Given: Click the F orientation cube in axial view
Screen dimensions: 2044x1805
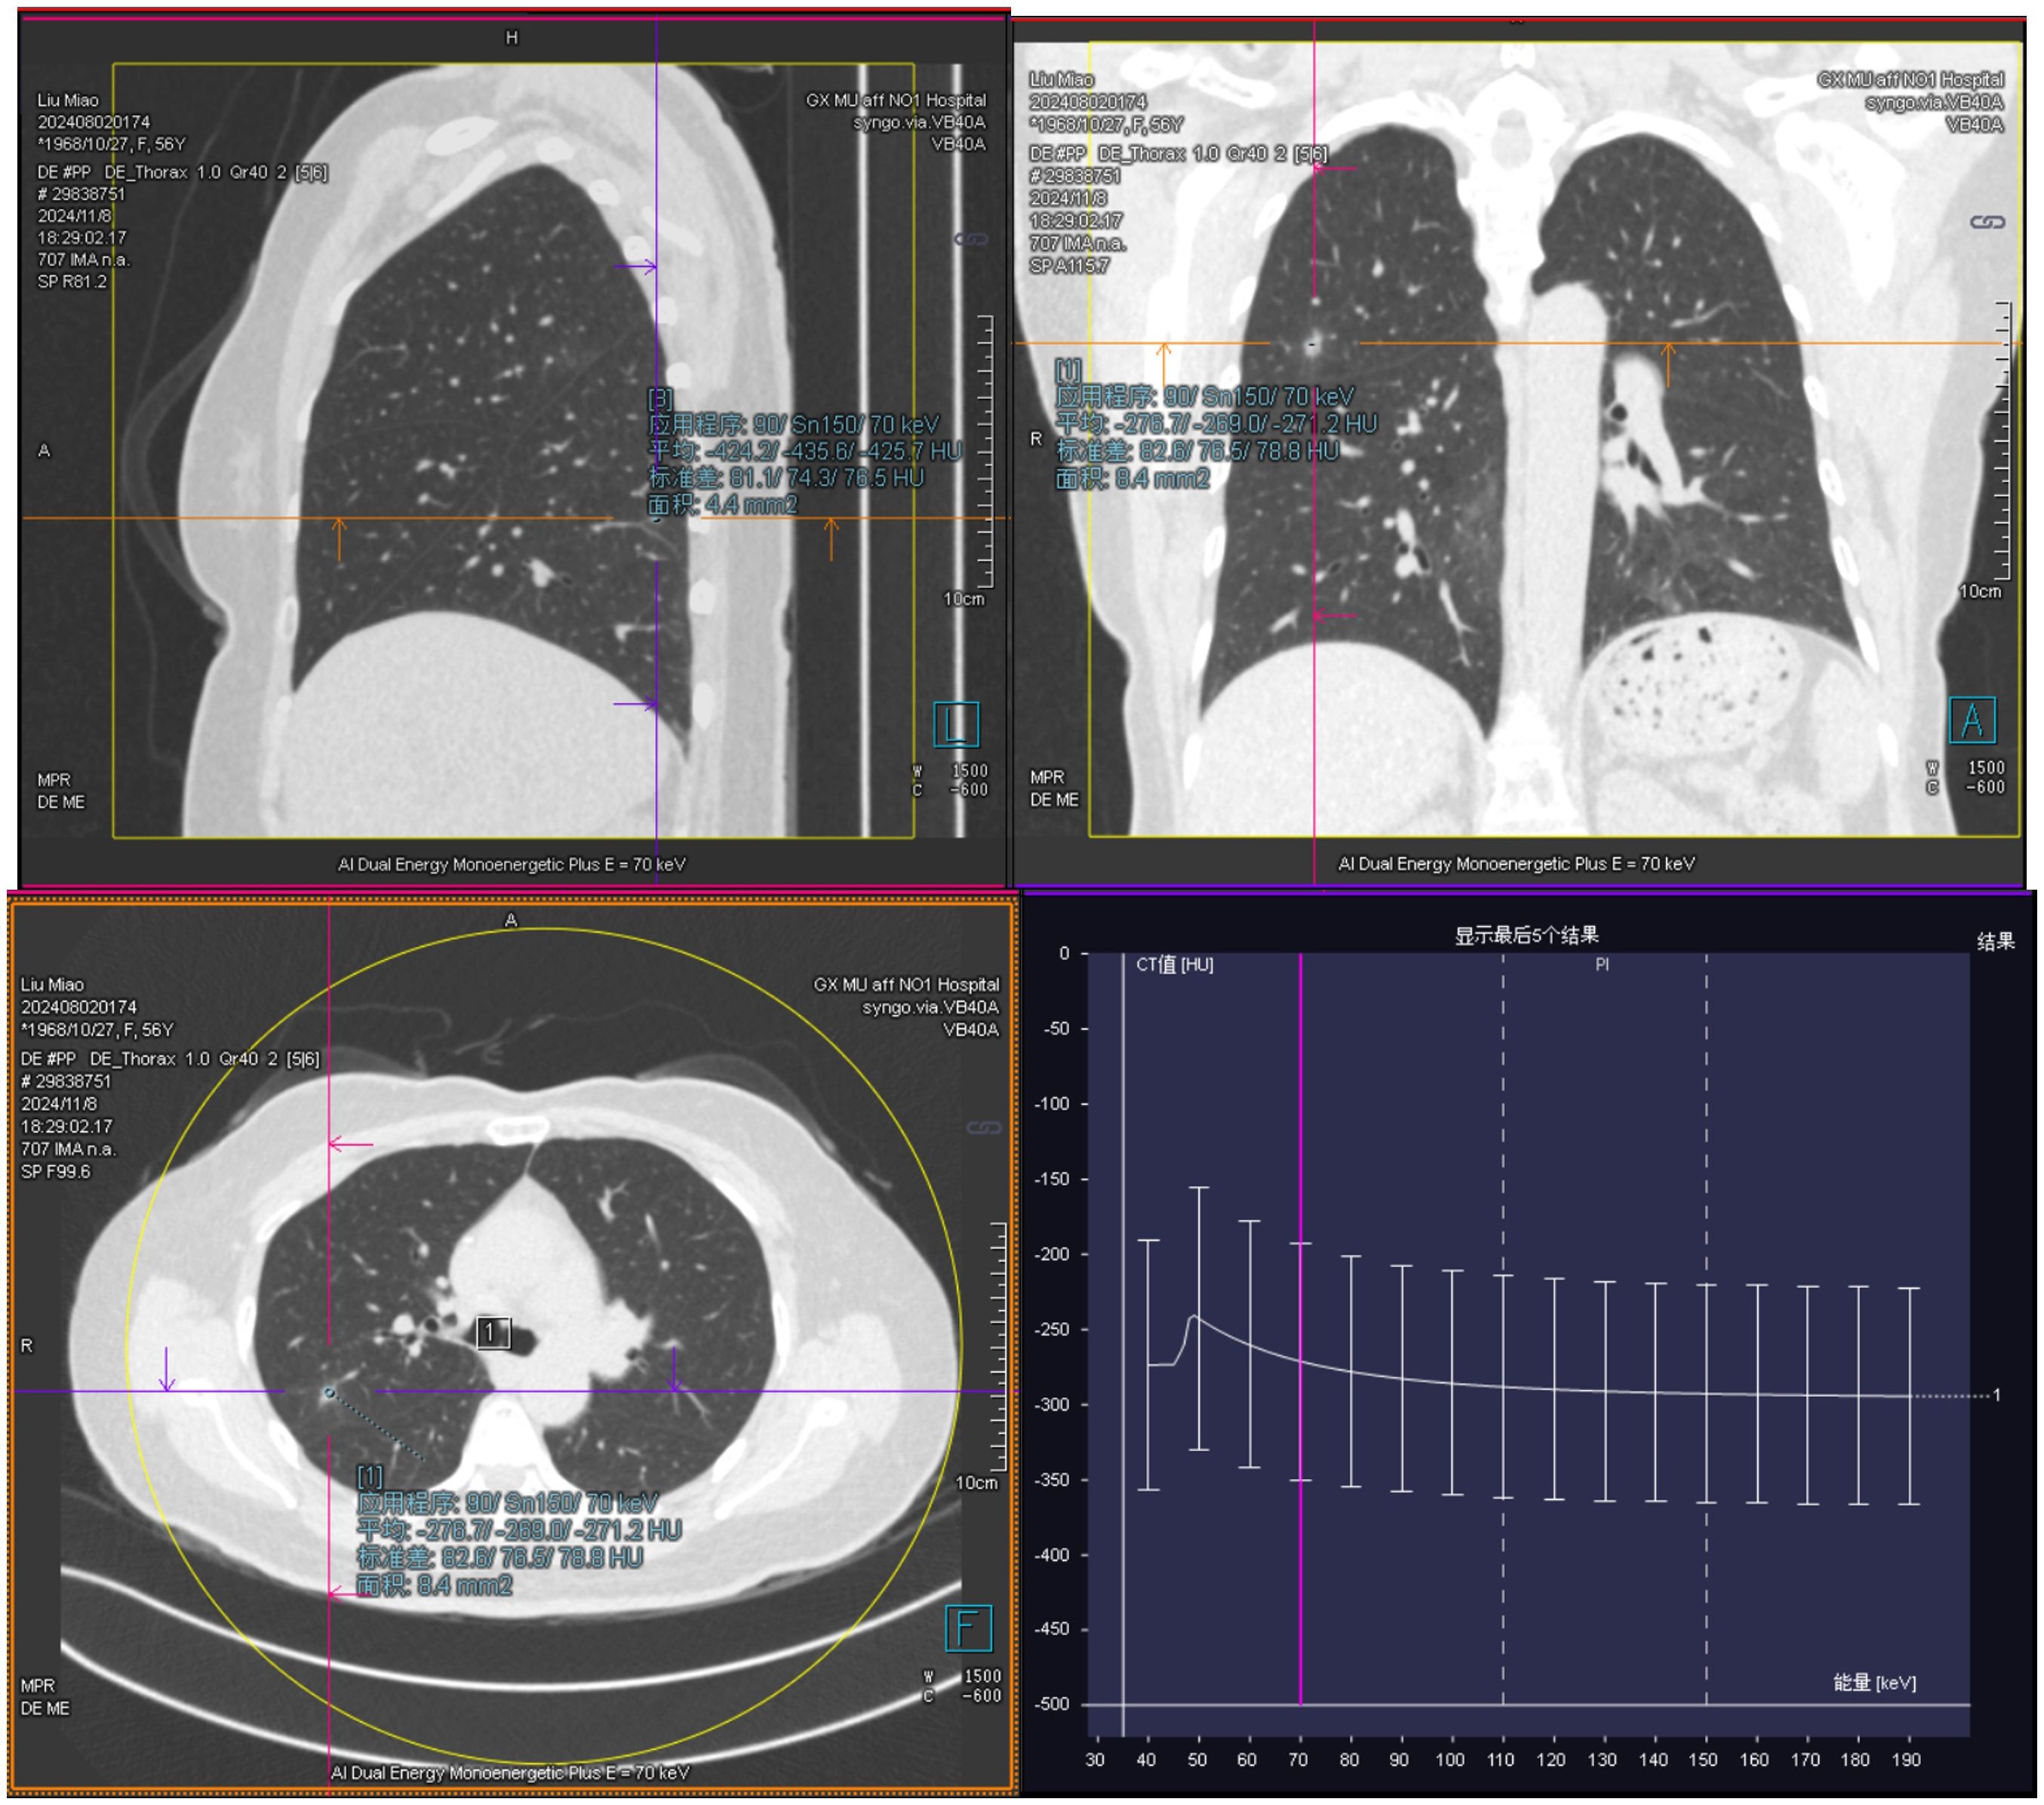Looking at the screenshot, I should pos(967,1628).
